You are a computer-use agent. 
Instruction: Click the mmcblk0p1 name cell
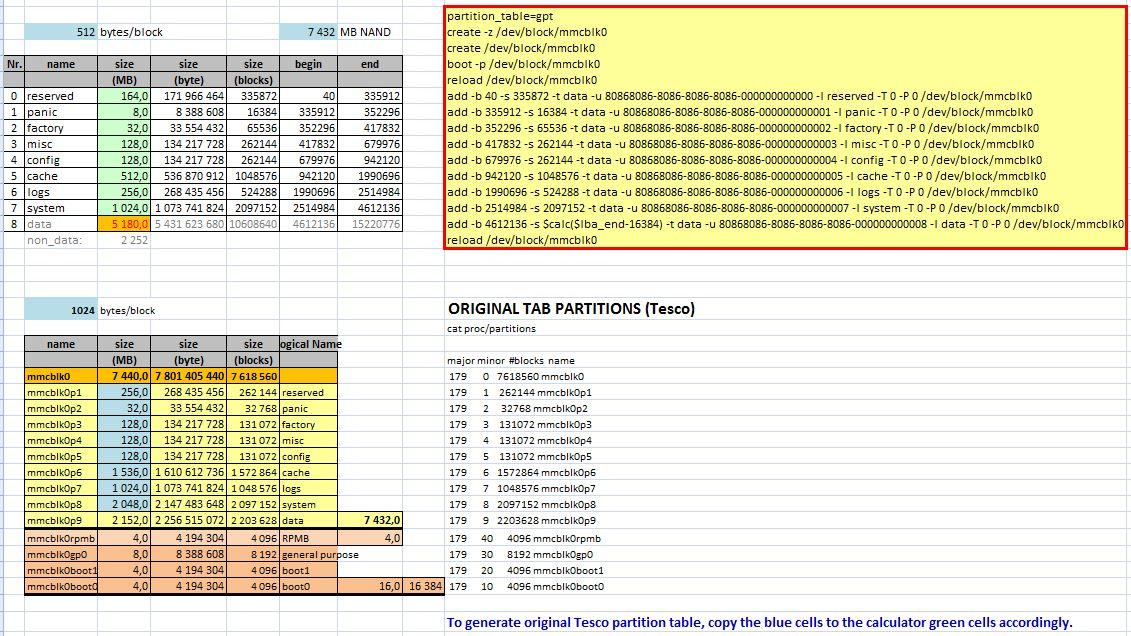61,392
